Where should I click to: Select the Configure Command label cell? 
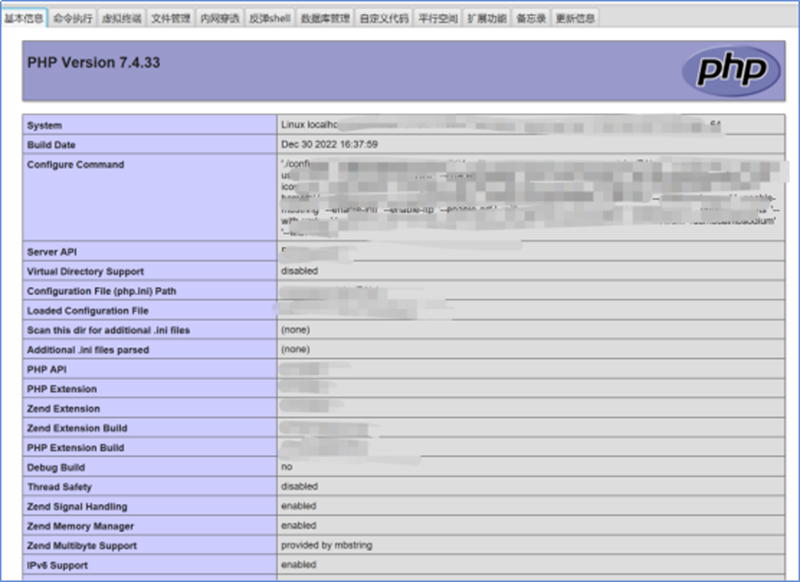(x=76, y=165)
